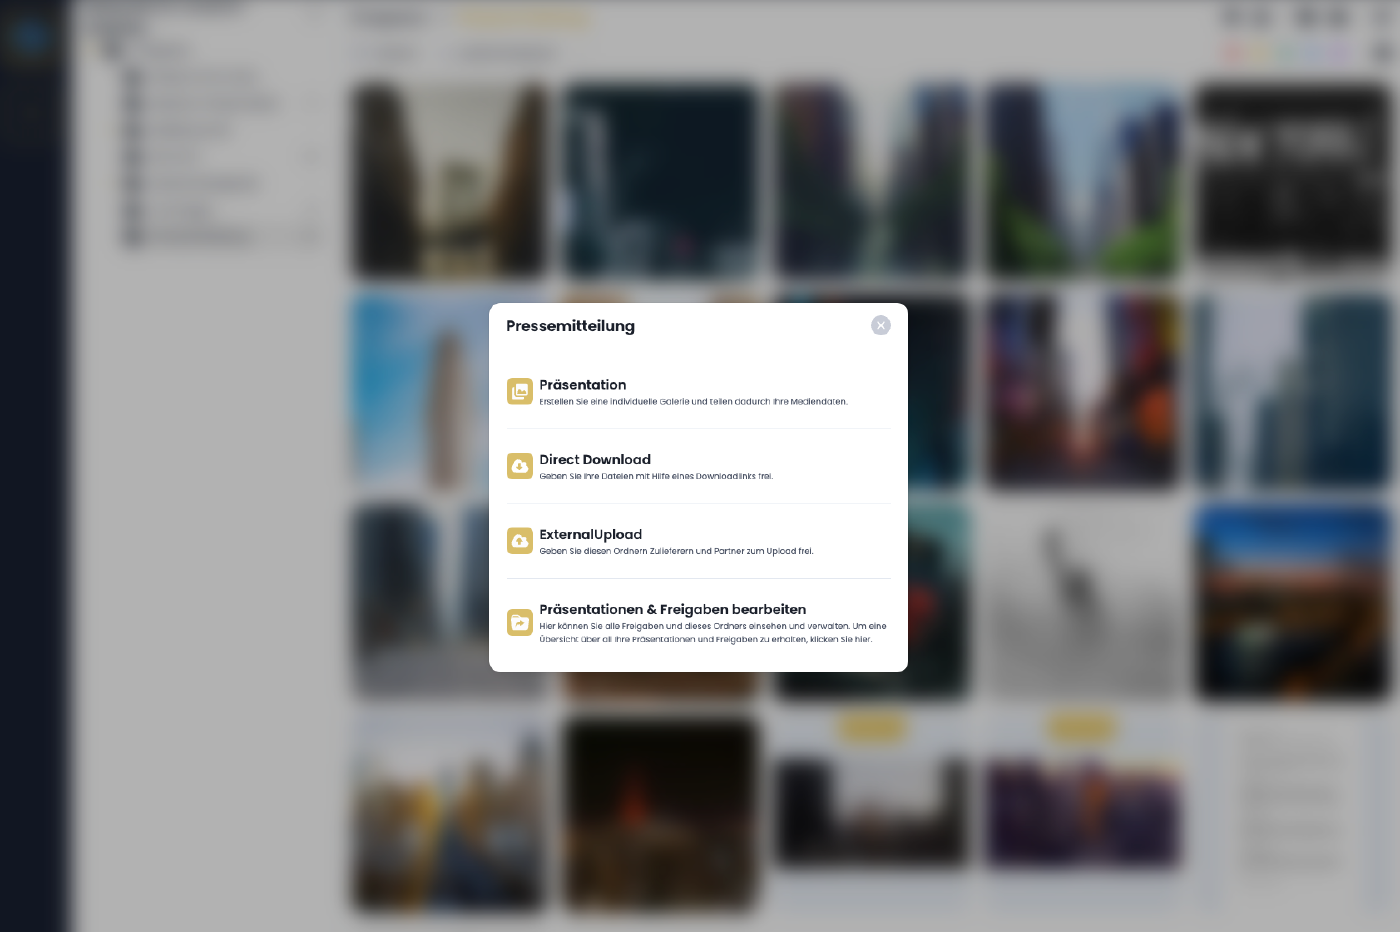Click the 'Geben Sie Ihre Dateien' download description

click(655, 477)
